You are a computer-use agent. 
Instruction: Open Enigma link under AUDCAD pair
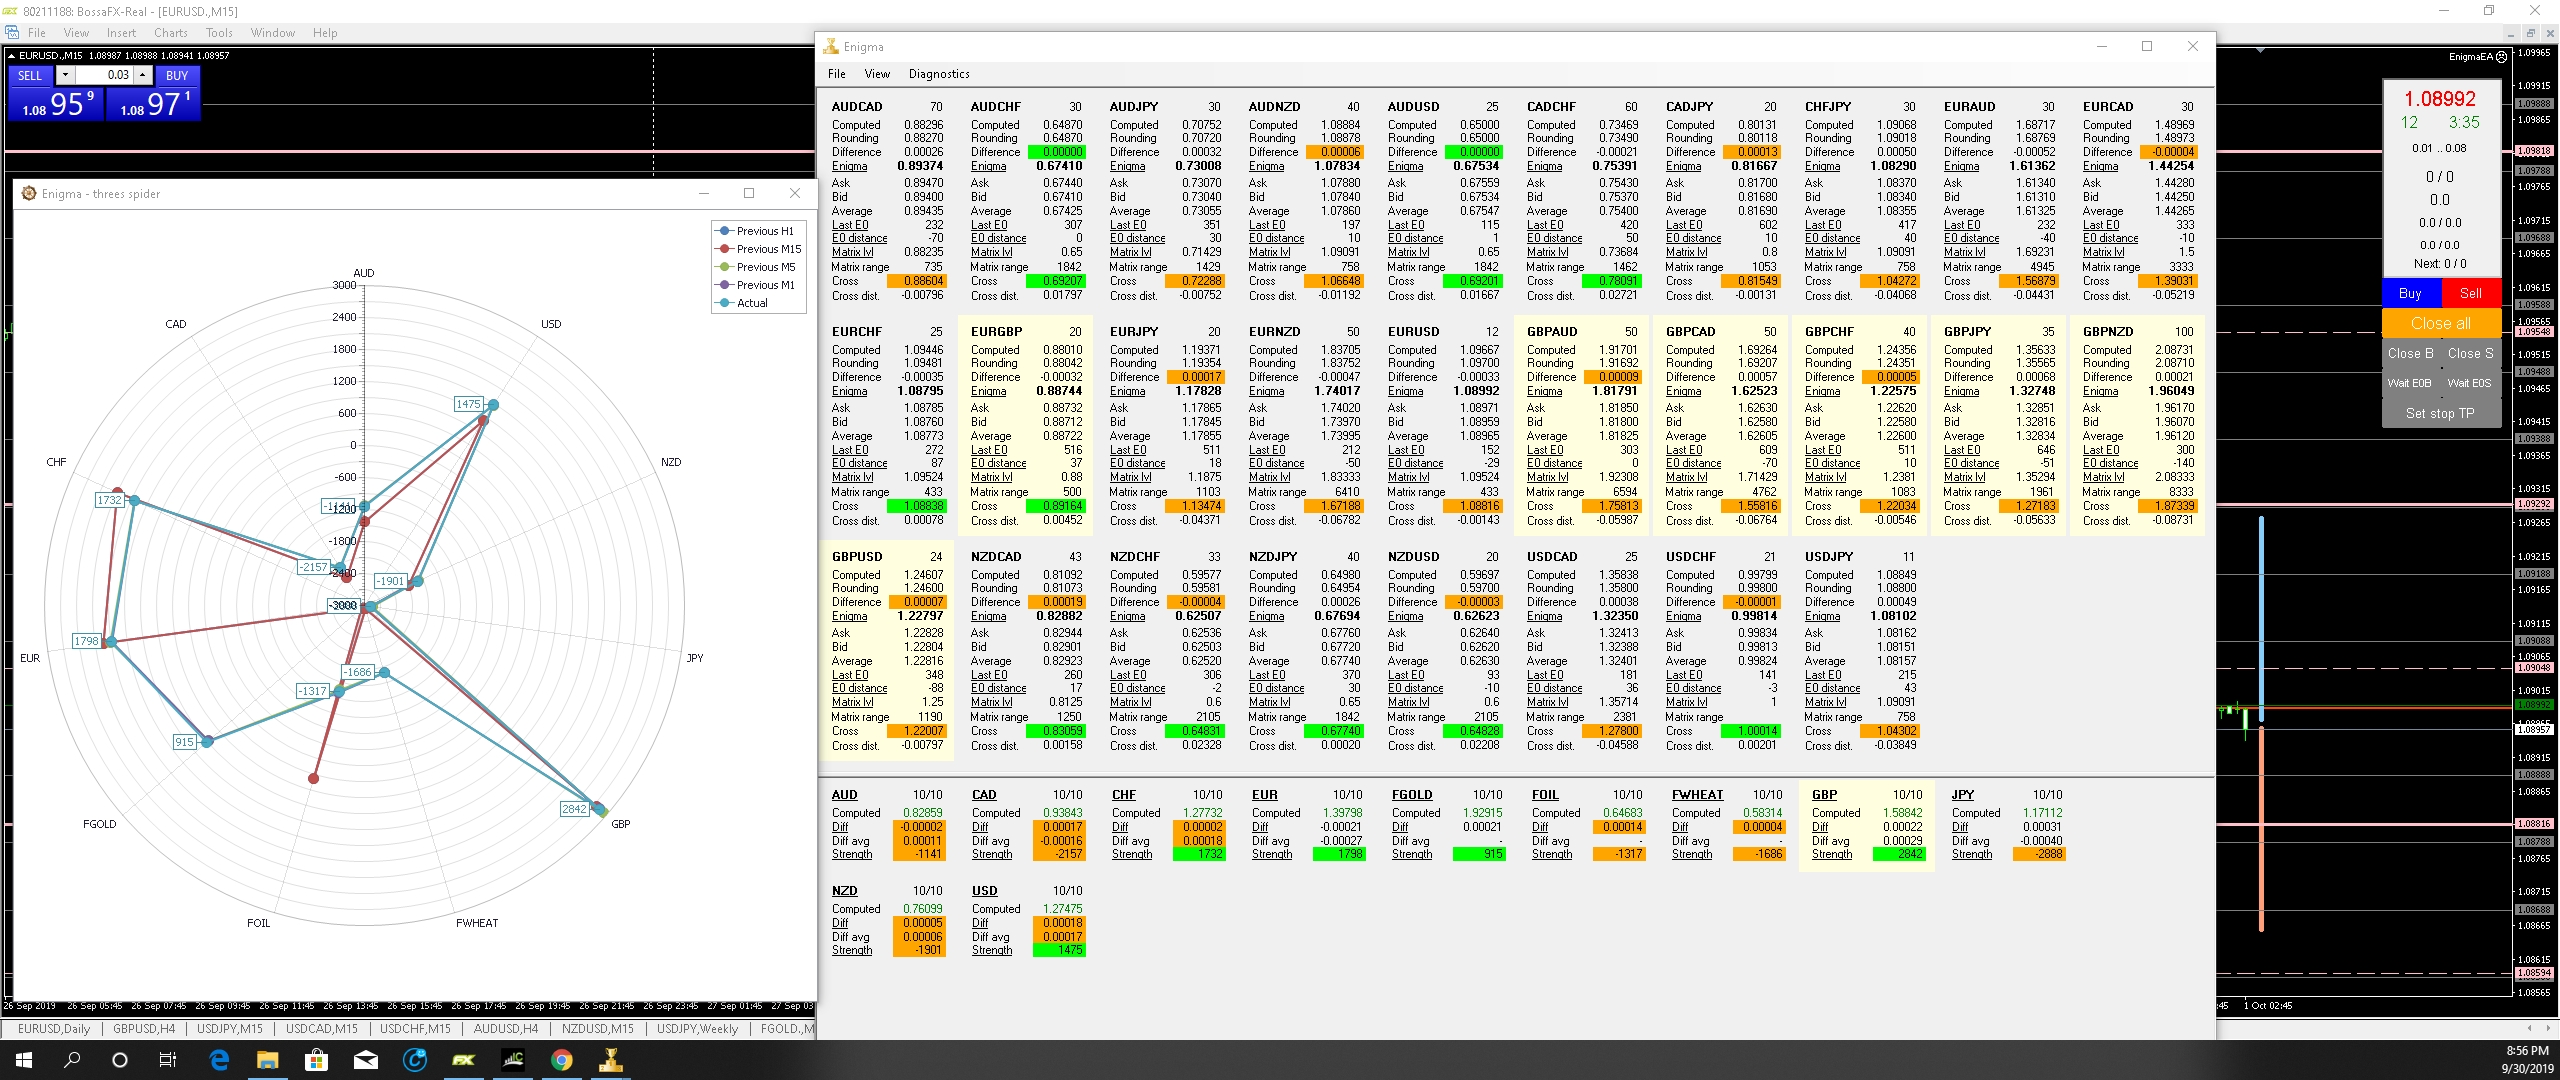pyautogui.click(x=849, y=166)
